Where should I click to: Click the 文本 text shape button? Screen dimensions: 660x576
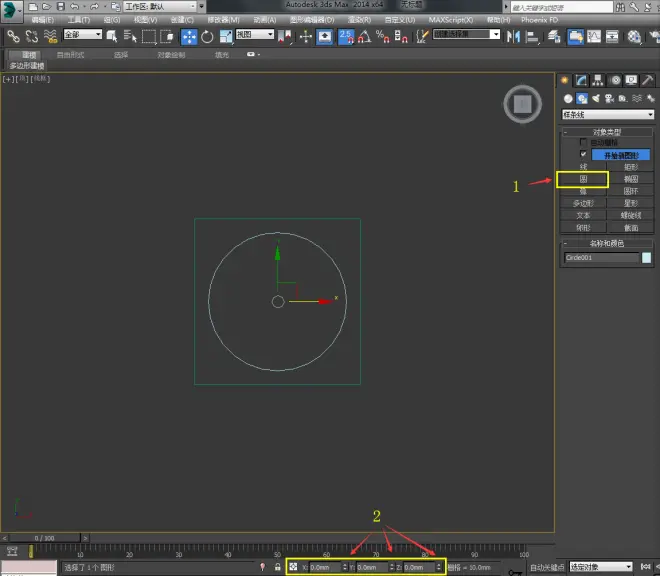point(583,216)
